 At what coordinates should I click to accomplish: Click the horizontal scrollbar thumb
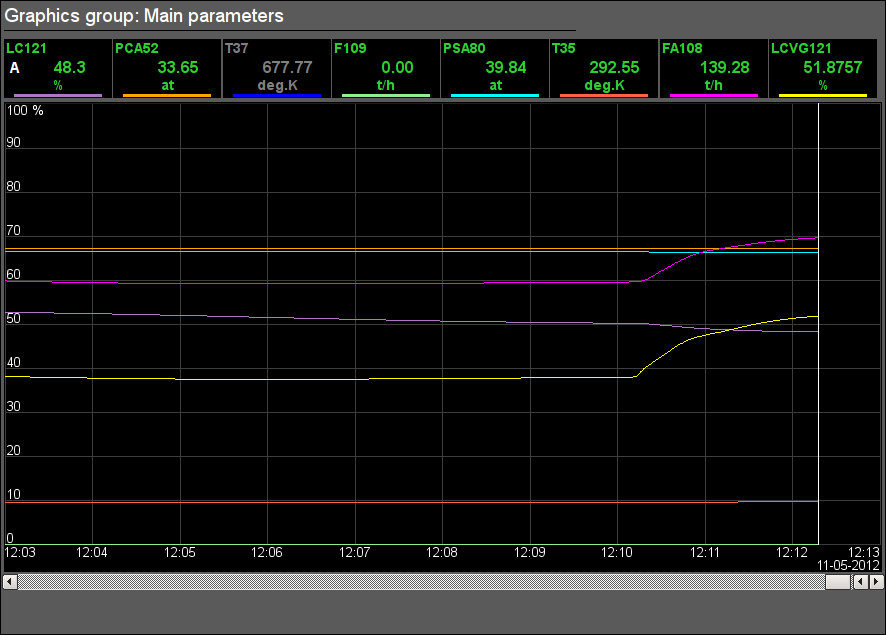(x=838, y=581)
